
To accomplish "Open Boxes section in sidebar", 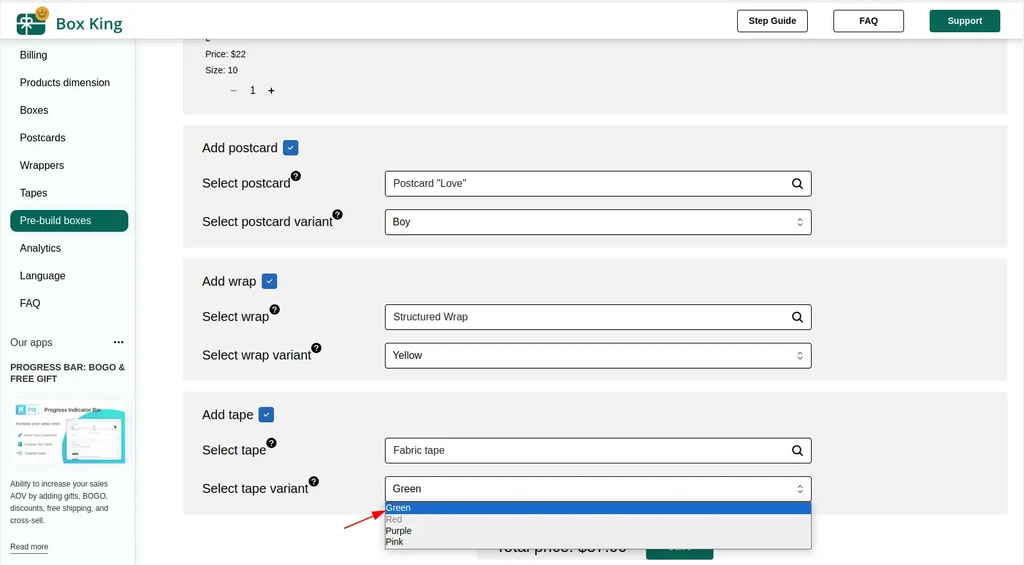I will [34, 110].
